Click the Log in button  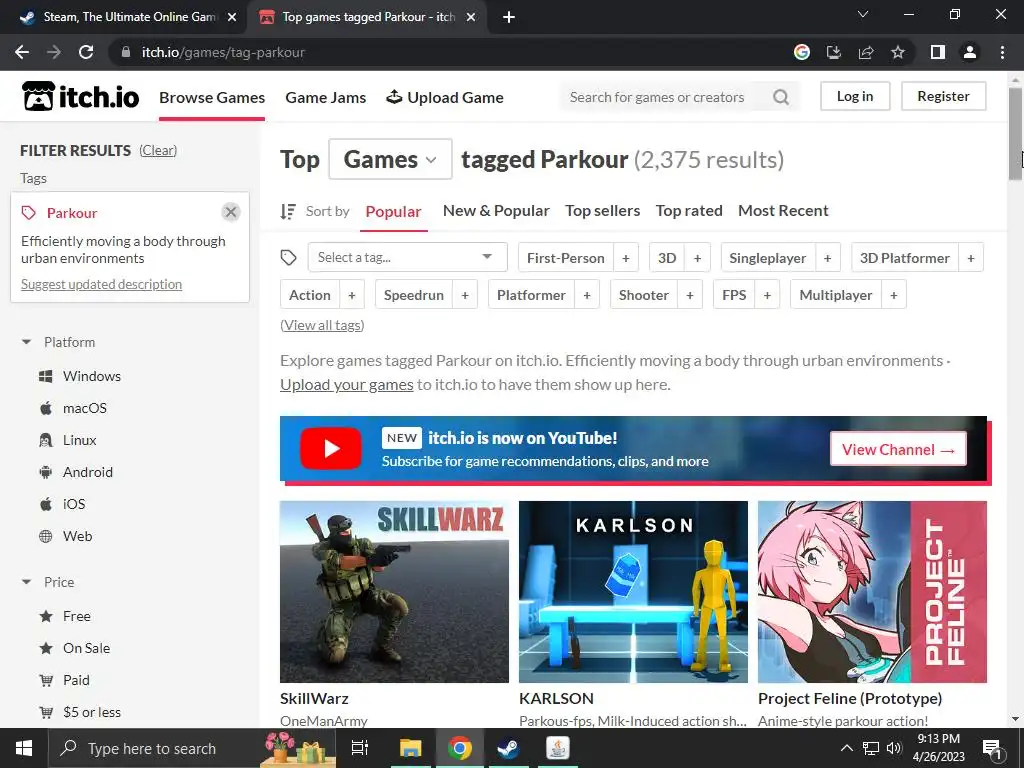pyautogui.click(x=855, y=96)
